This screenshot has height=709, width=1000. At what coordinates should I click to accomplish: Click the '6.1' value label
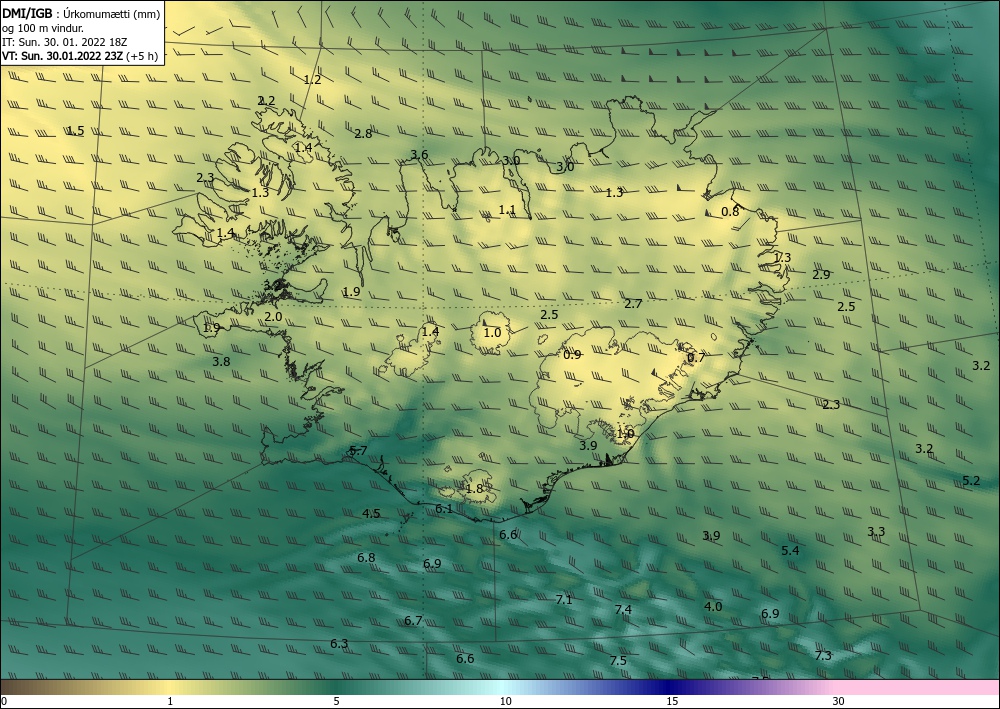(443, 509)
